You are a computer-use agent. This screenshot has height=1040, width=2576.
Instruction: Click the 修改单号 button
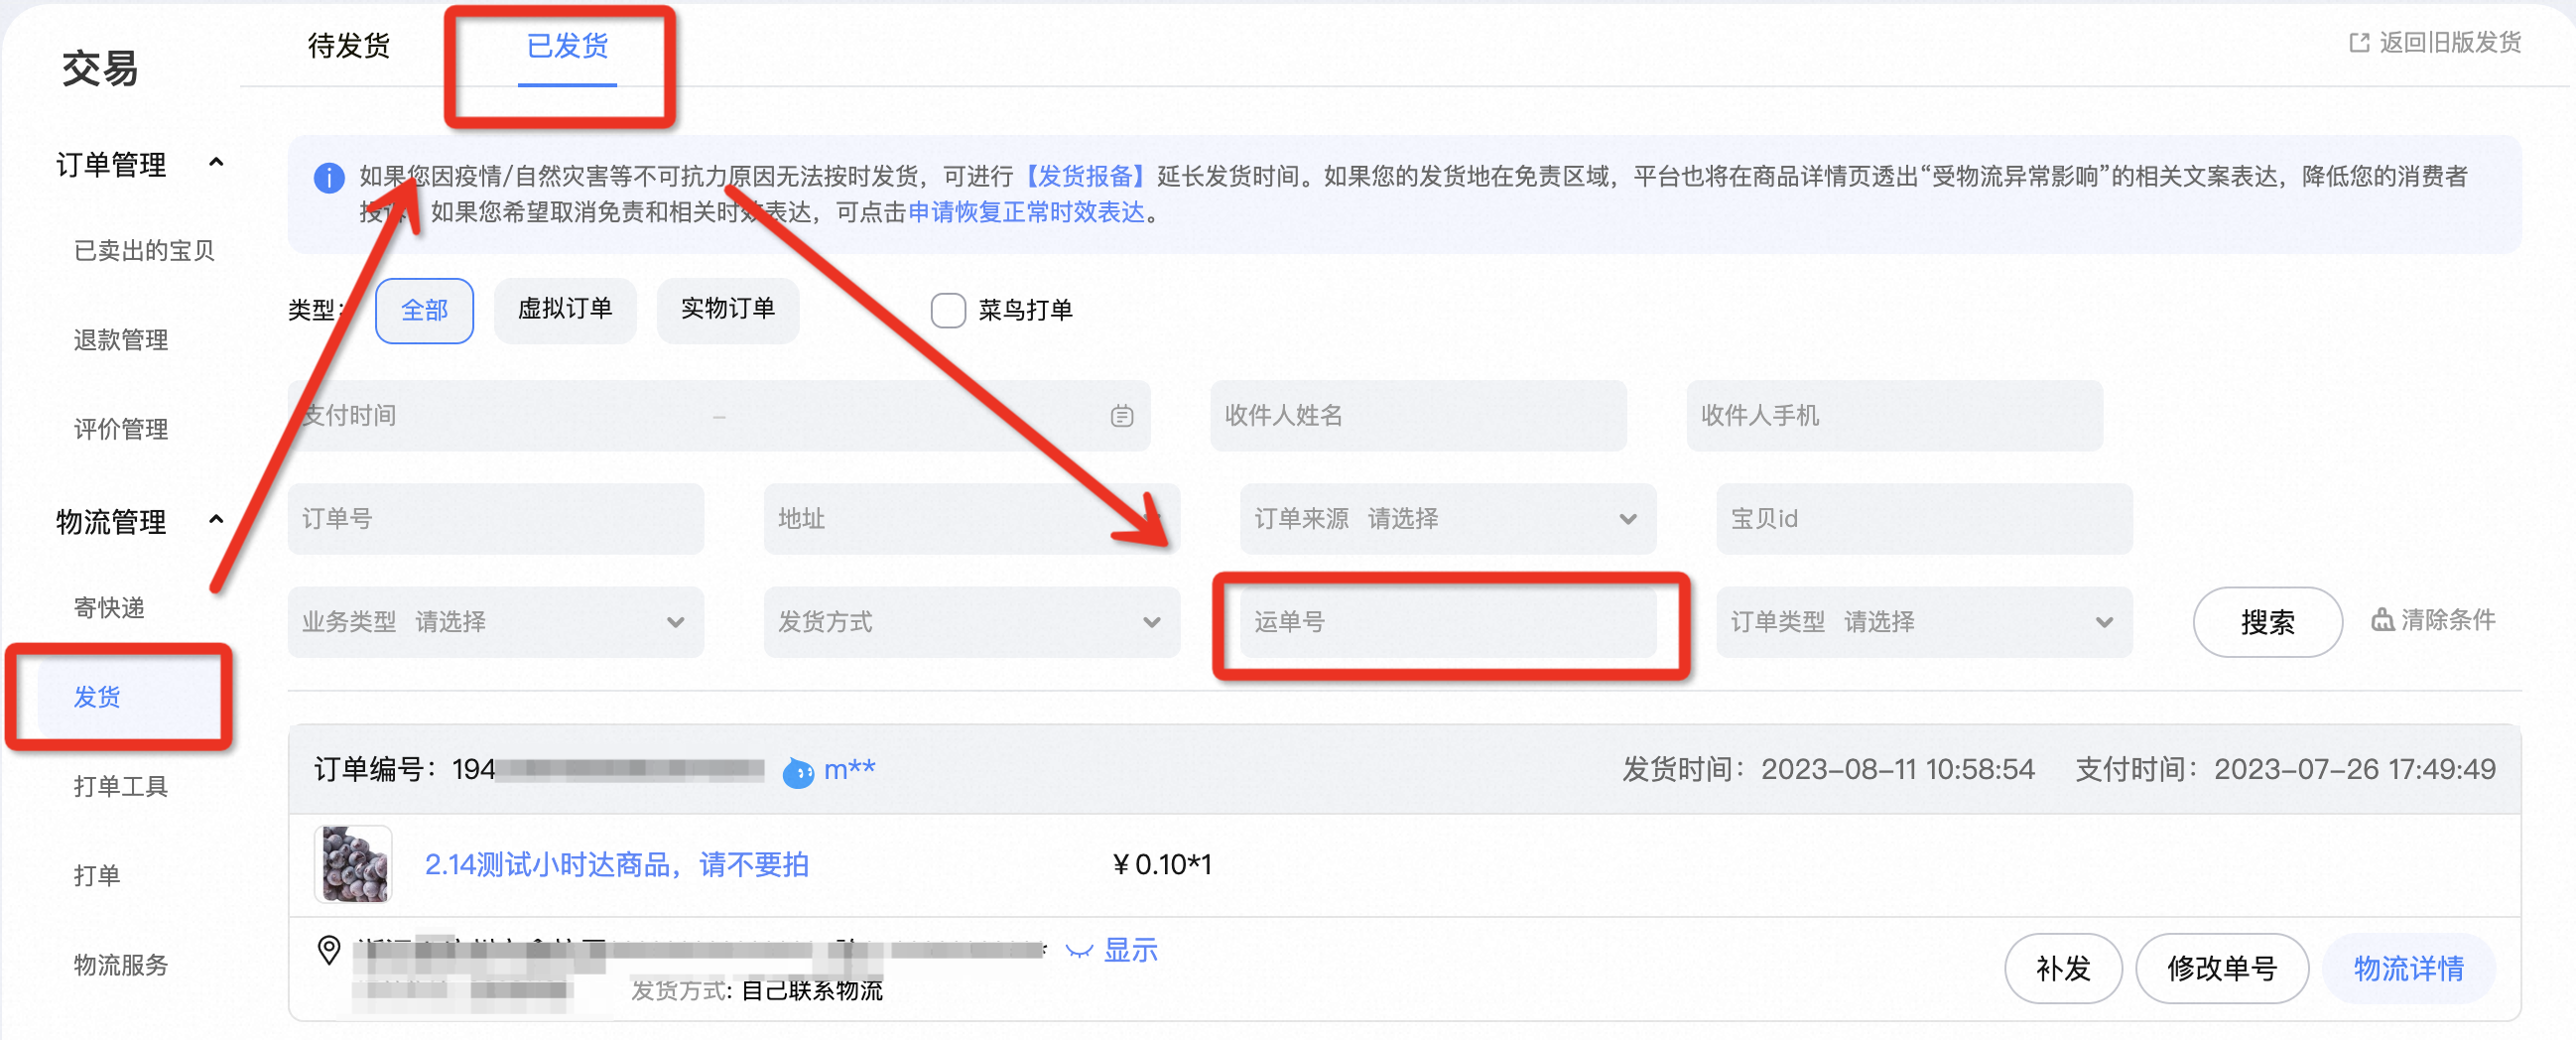[2221, 968]
